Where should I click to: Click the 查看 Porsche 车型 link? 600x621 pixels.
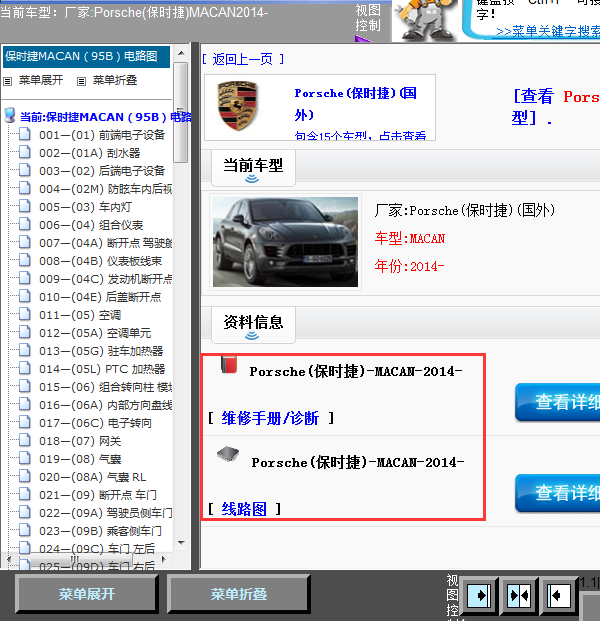coord(556,107)
